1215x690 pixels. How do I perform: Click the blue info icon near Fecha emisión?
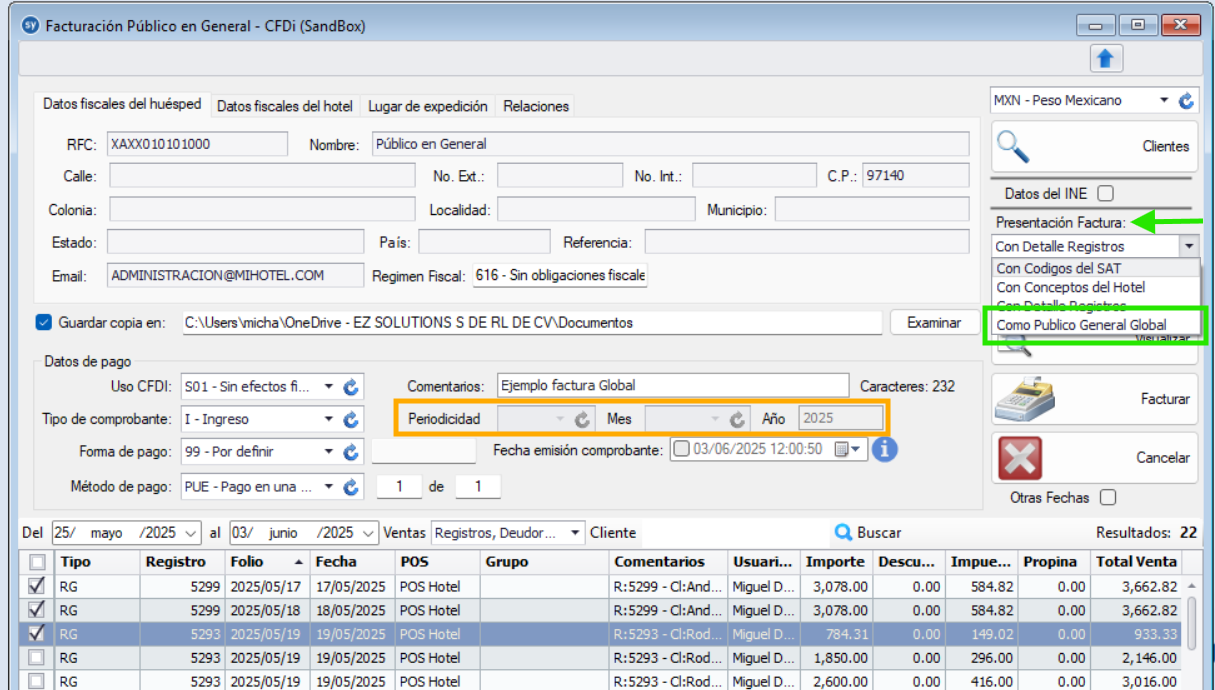883,450
